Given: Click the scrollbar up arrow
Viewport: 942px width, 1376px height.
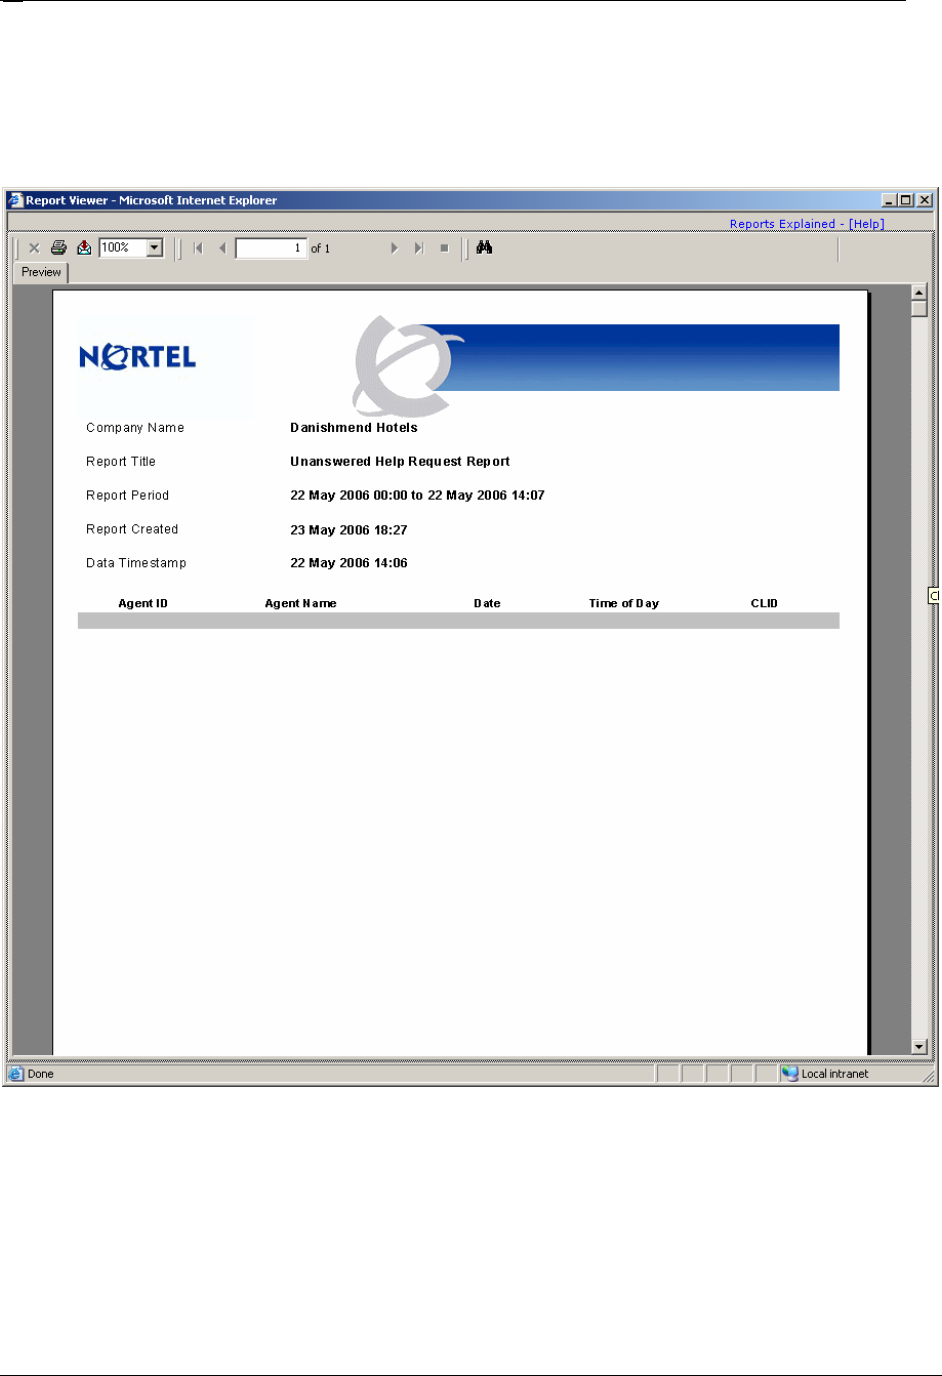Looking at the screenshot, I should point(920,292).
